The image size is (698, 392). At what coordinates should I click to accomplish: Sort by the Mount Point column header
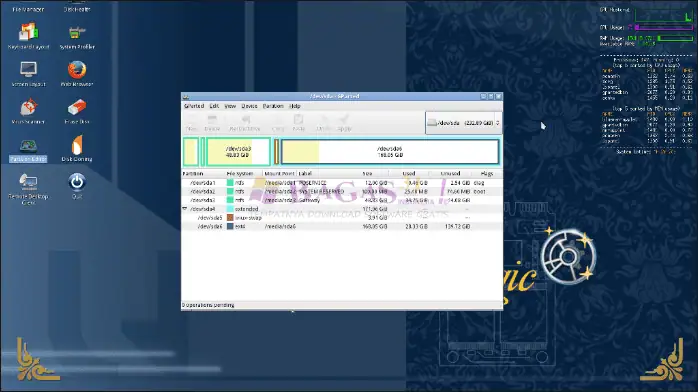pos(280,174)
